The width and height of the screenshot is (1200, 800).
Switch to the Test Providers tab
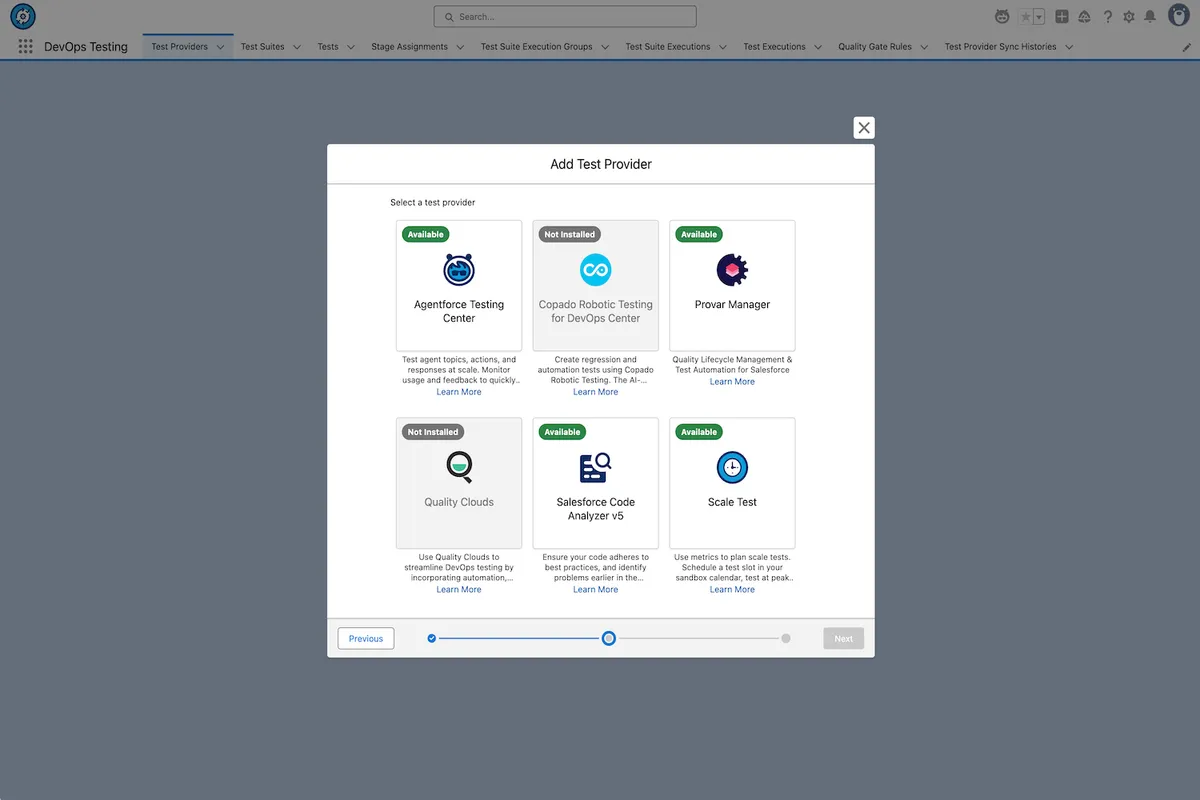tap(180, 47)
